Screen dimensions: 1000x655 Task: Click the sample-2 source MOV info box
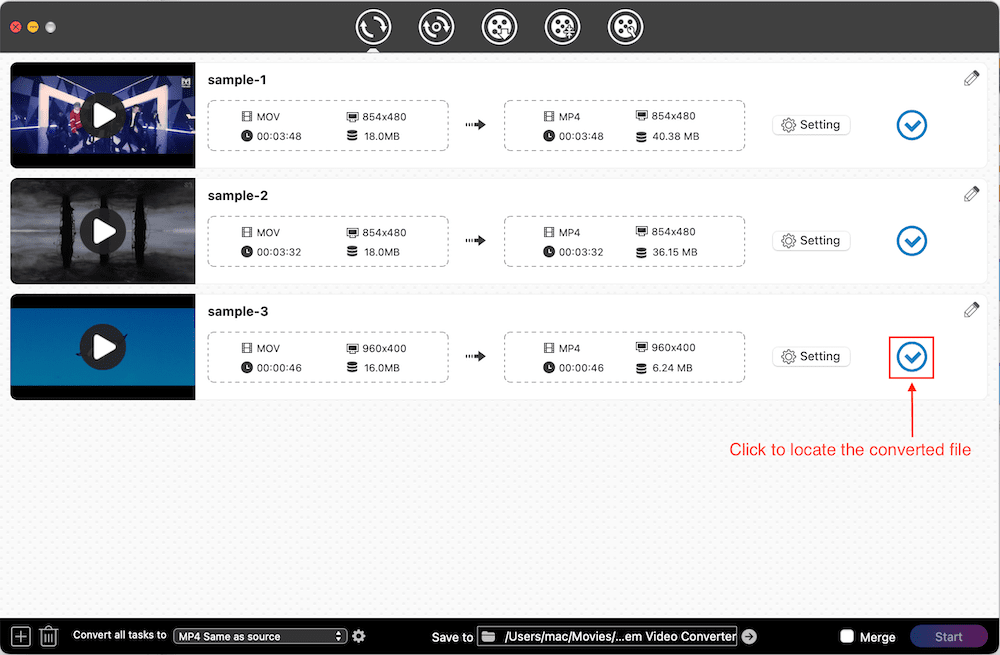(x=328, y=241)
